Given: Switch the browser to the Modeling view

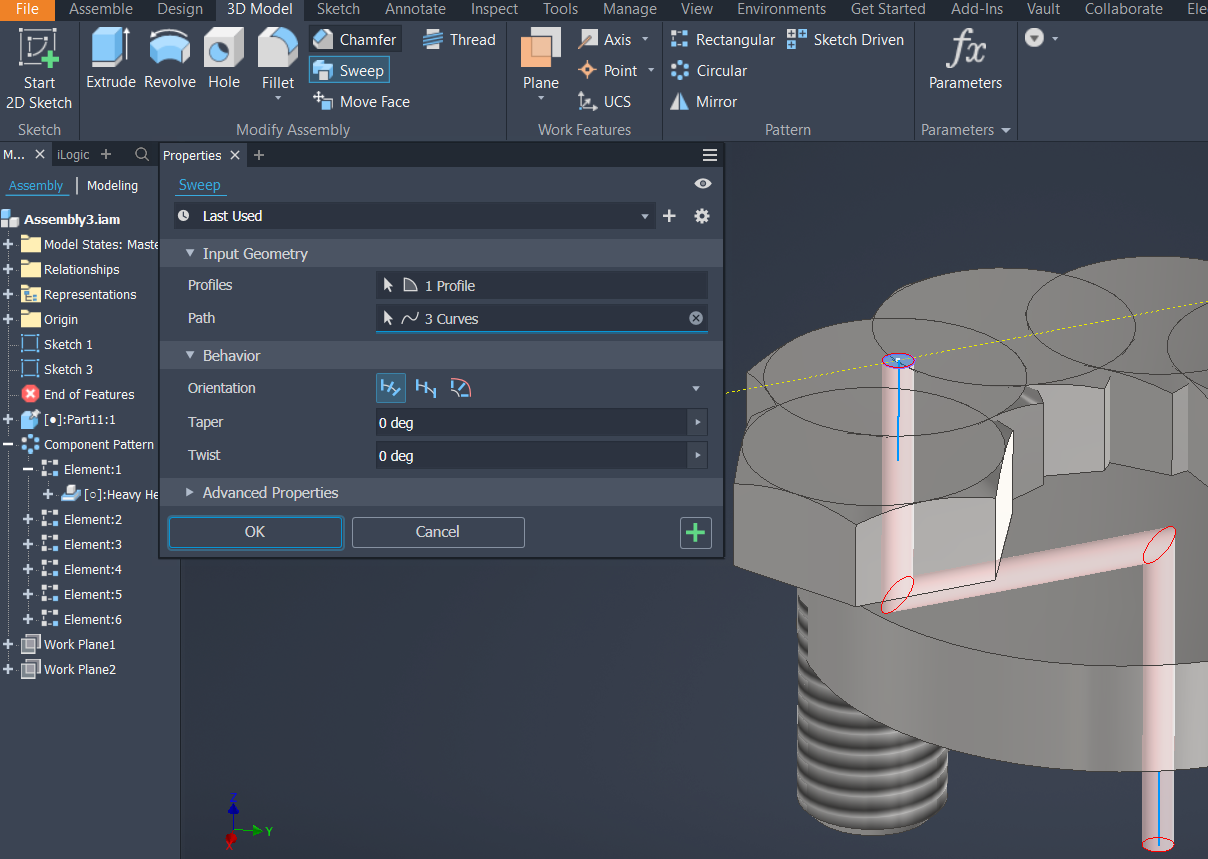Looking at the screenshot, I should 111,185.
